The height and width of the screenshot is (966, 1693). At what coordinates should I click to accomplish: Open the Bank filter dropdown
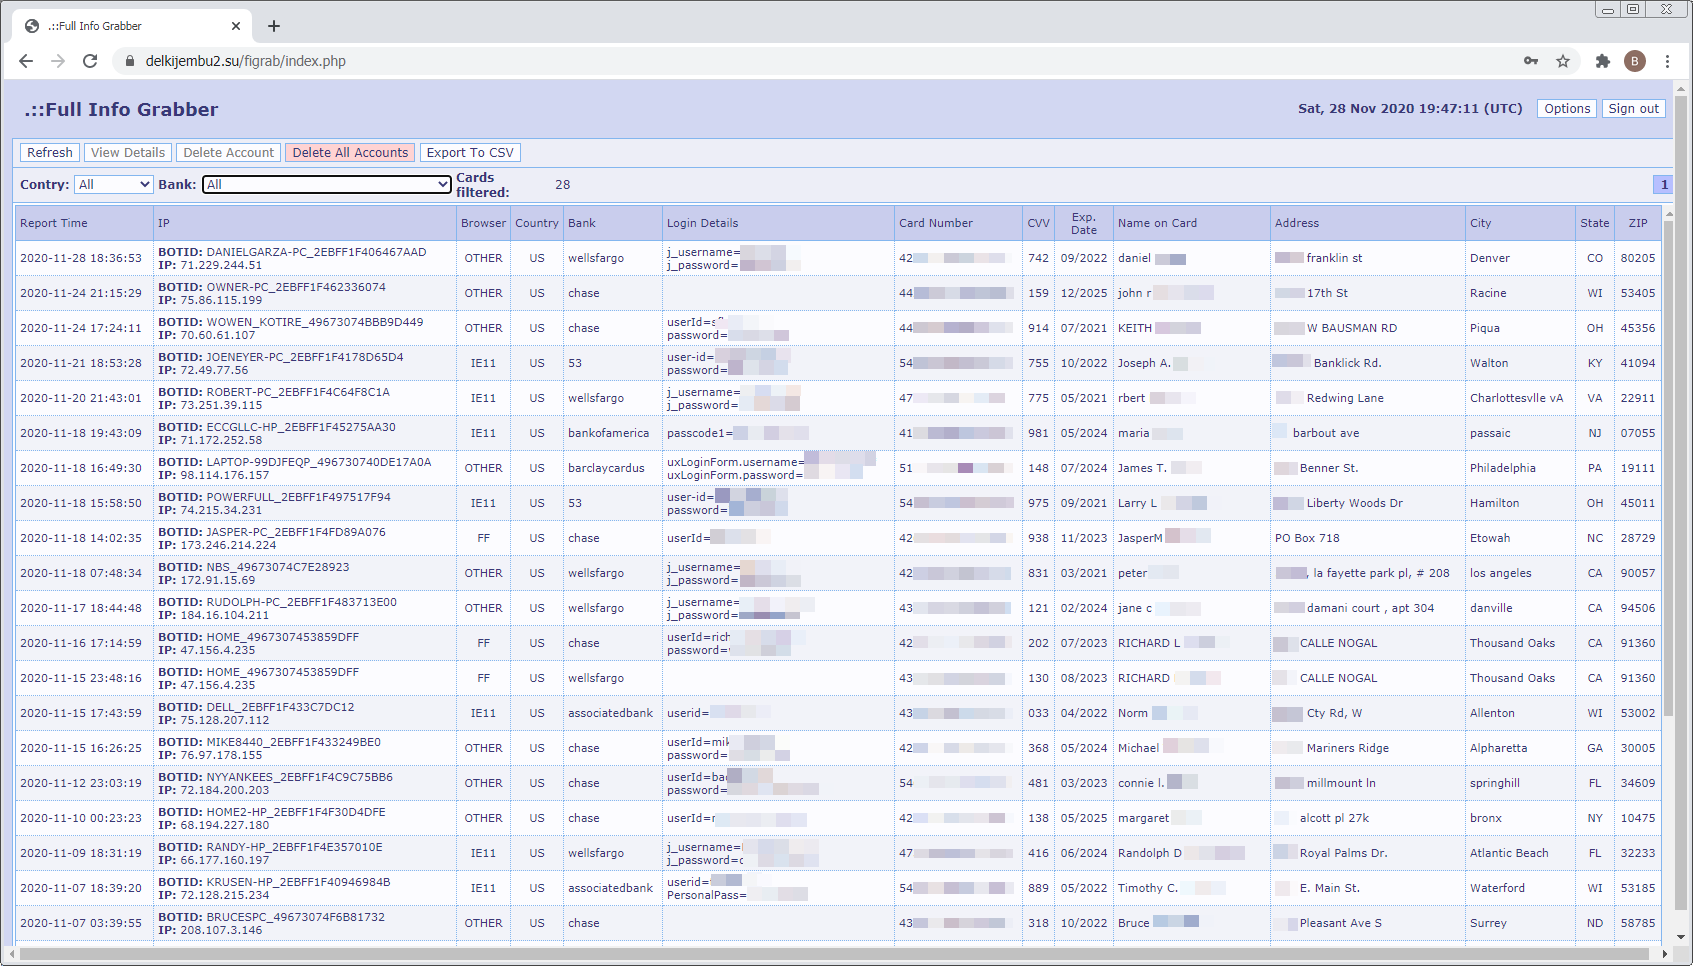tap(326, 184)
